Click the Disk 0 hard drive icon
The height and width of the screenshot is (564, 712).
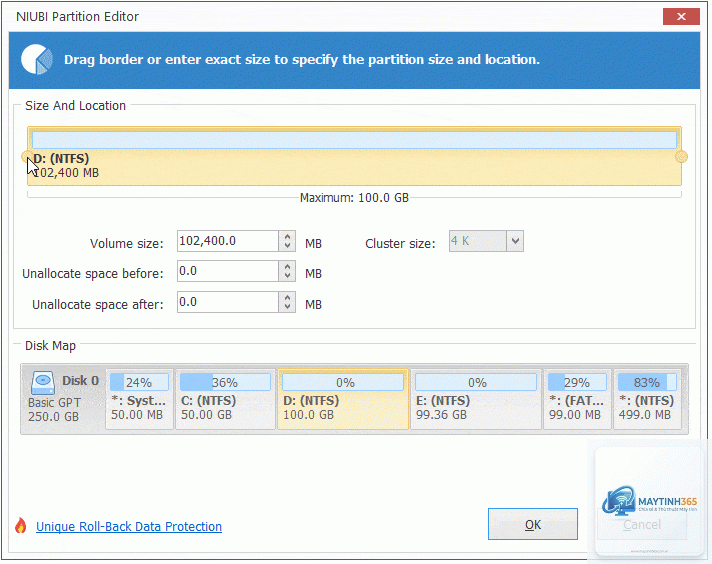click(x=43, y=383)
